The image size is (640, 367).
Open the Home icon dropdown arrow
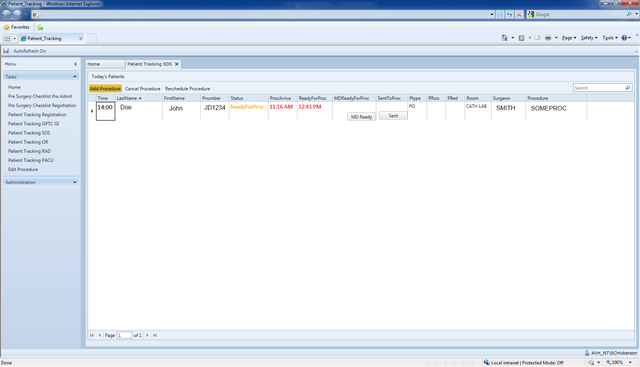(x=513, y=38)
